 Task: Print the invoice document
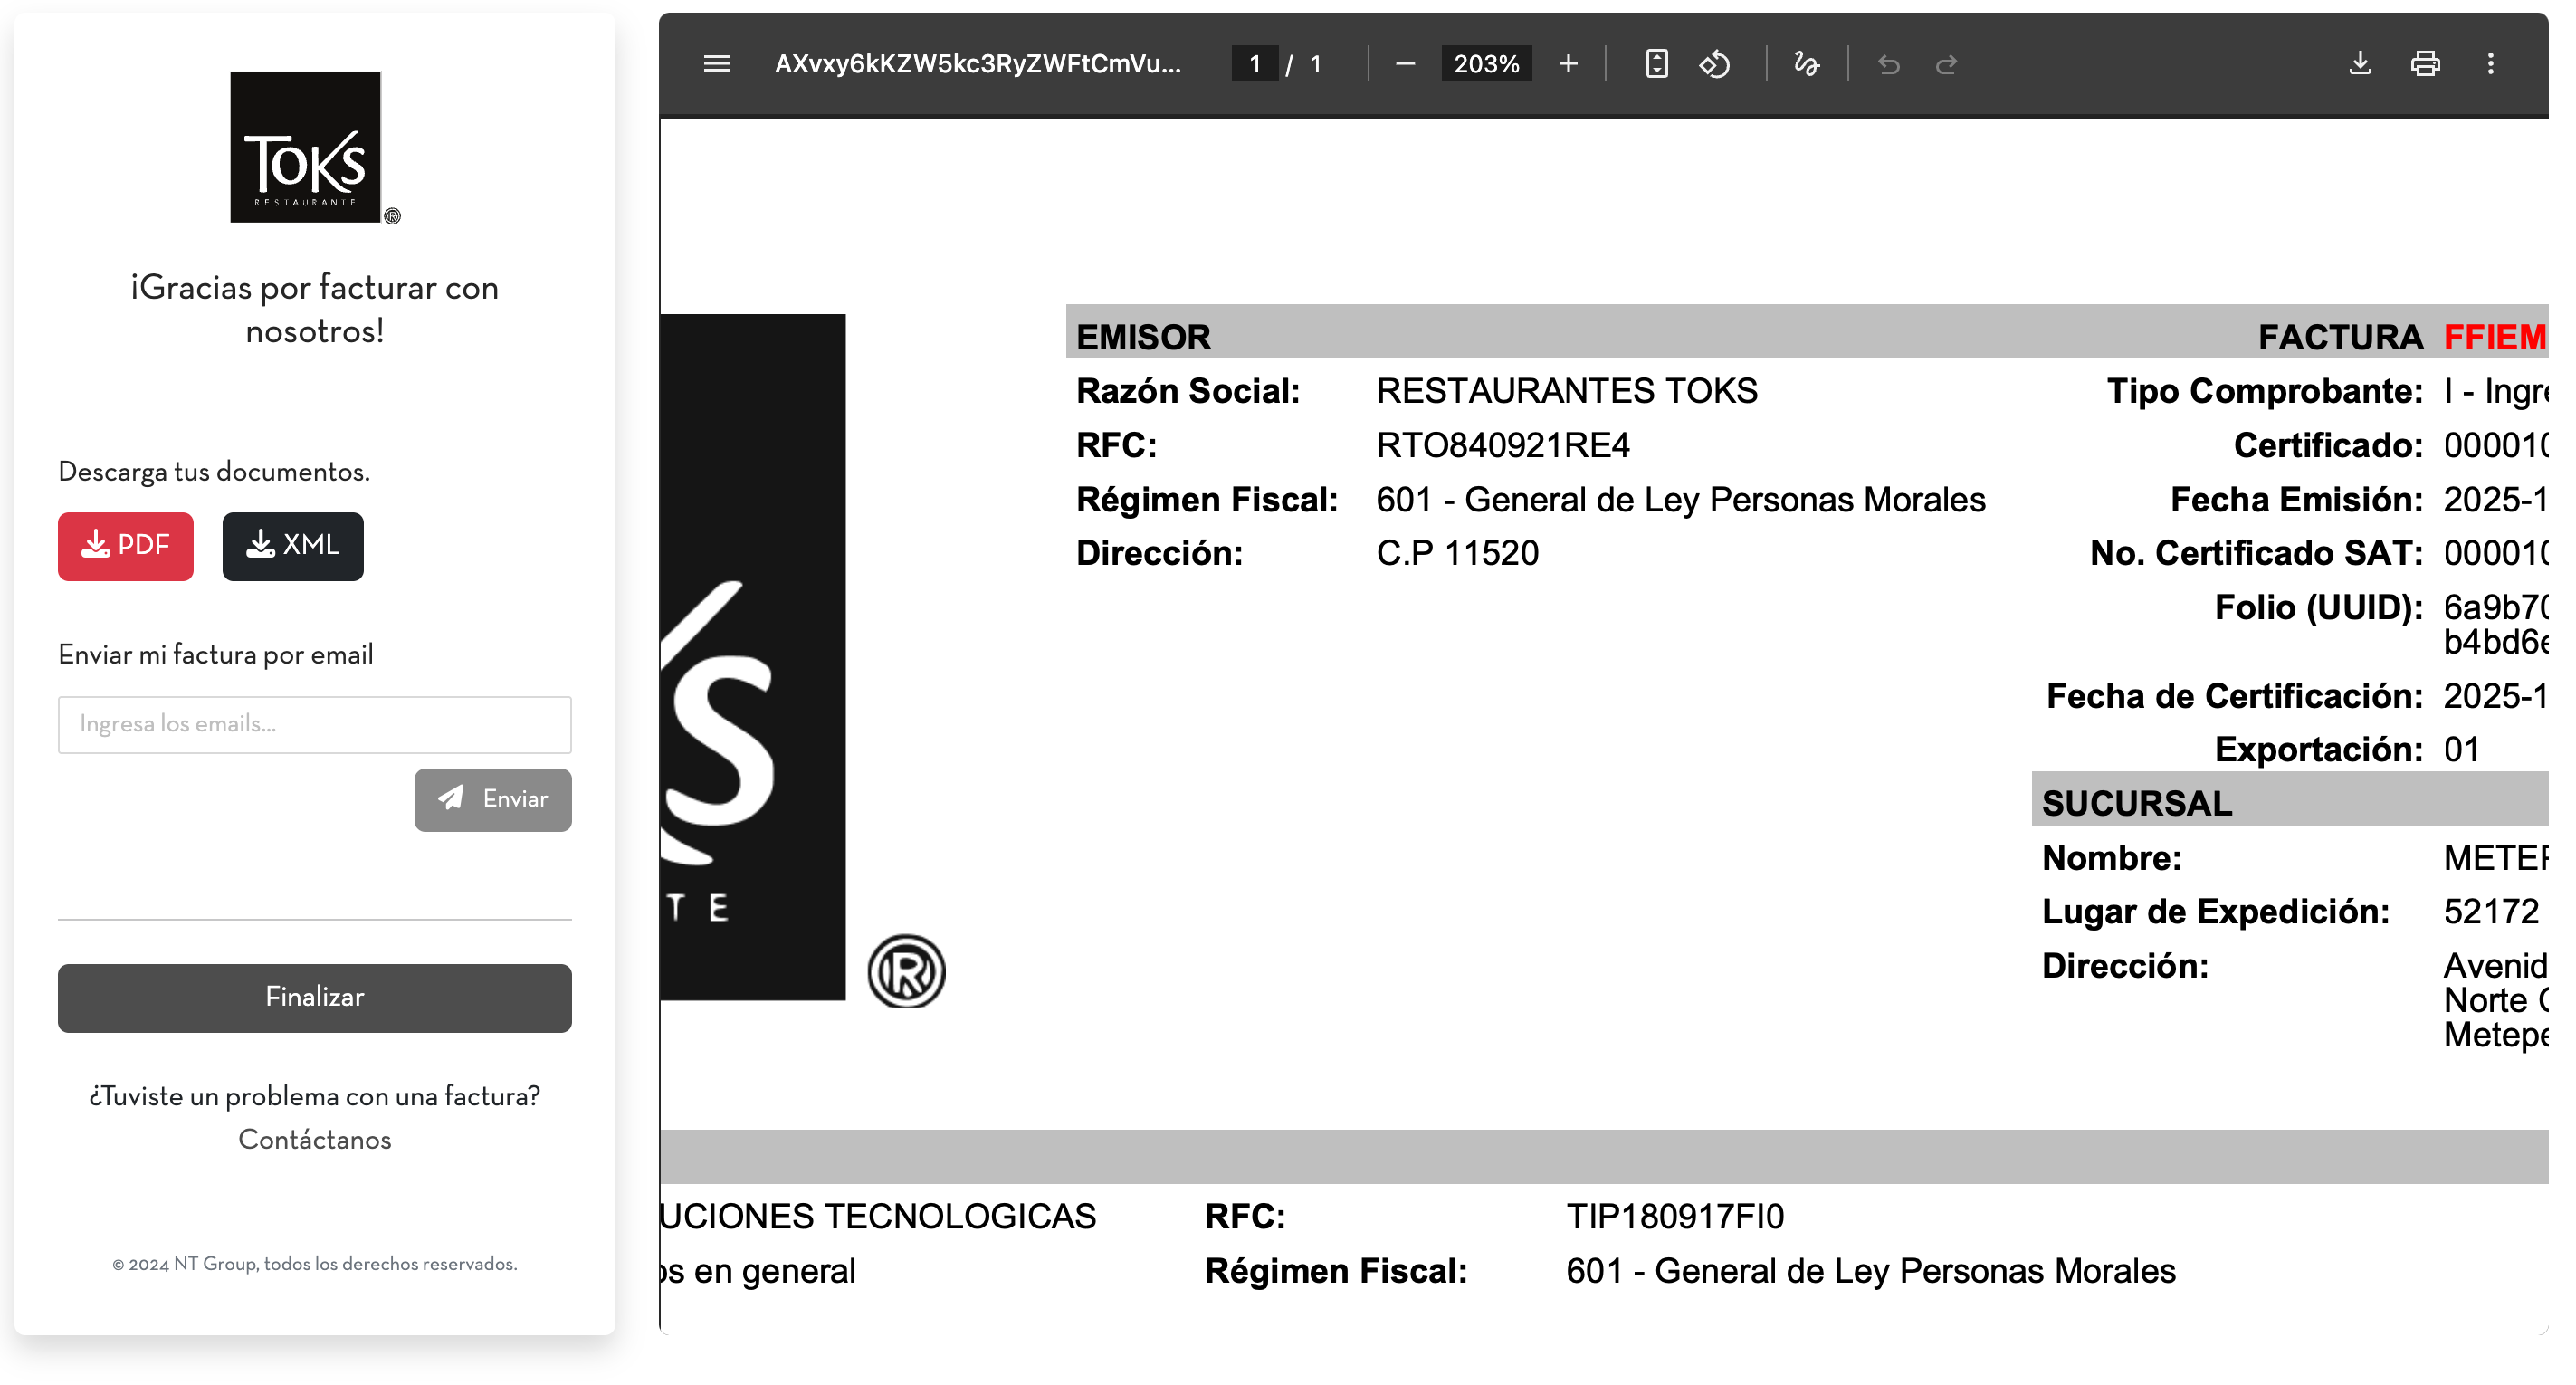[x=2425, y=64]
